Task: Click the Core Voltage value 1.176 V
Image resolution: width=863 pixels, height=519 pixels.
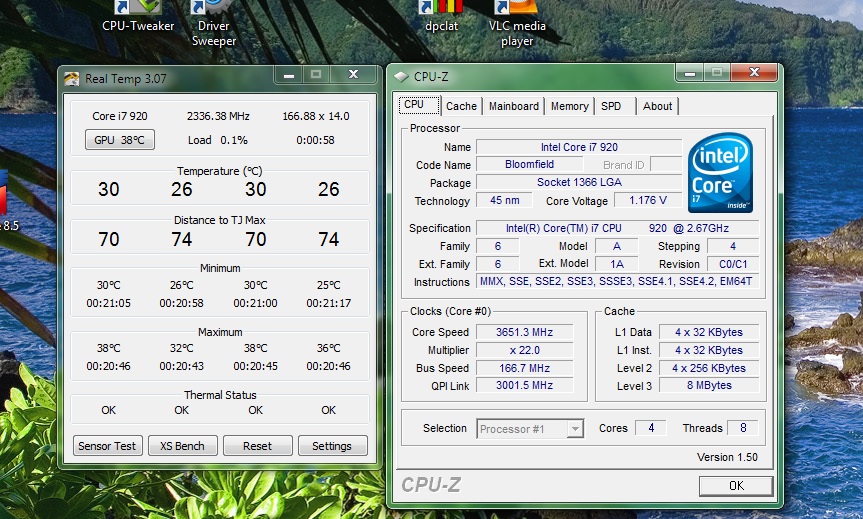Action: [x=648, y=200]
